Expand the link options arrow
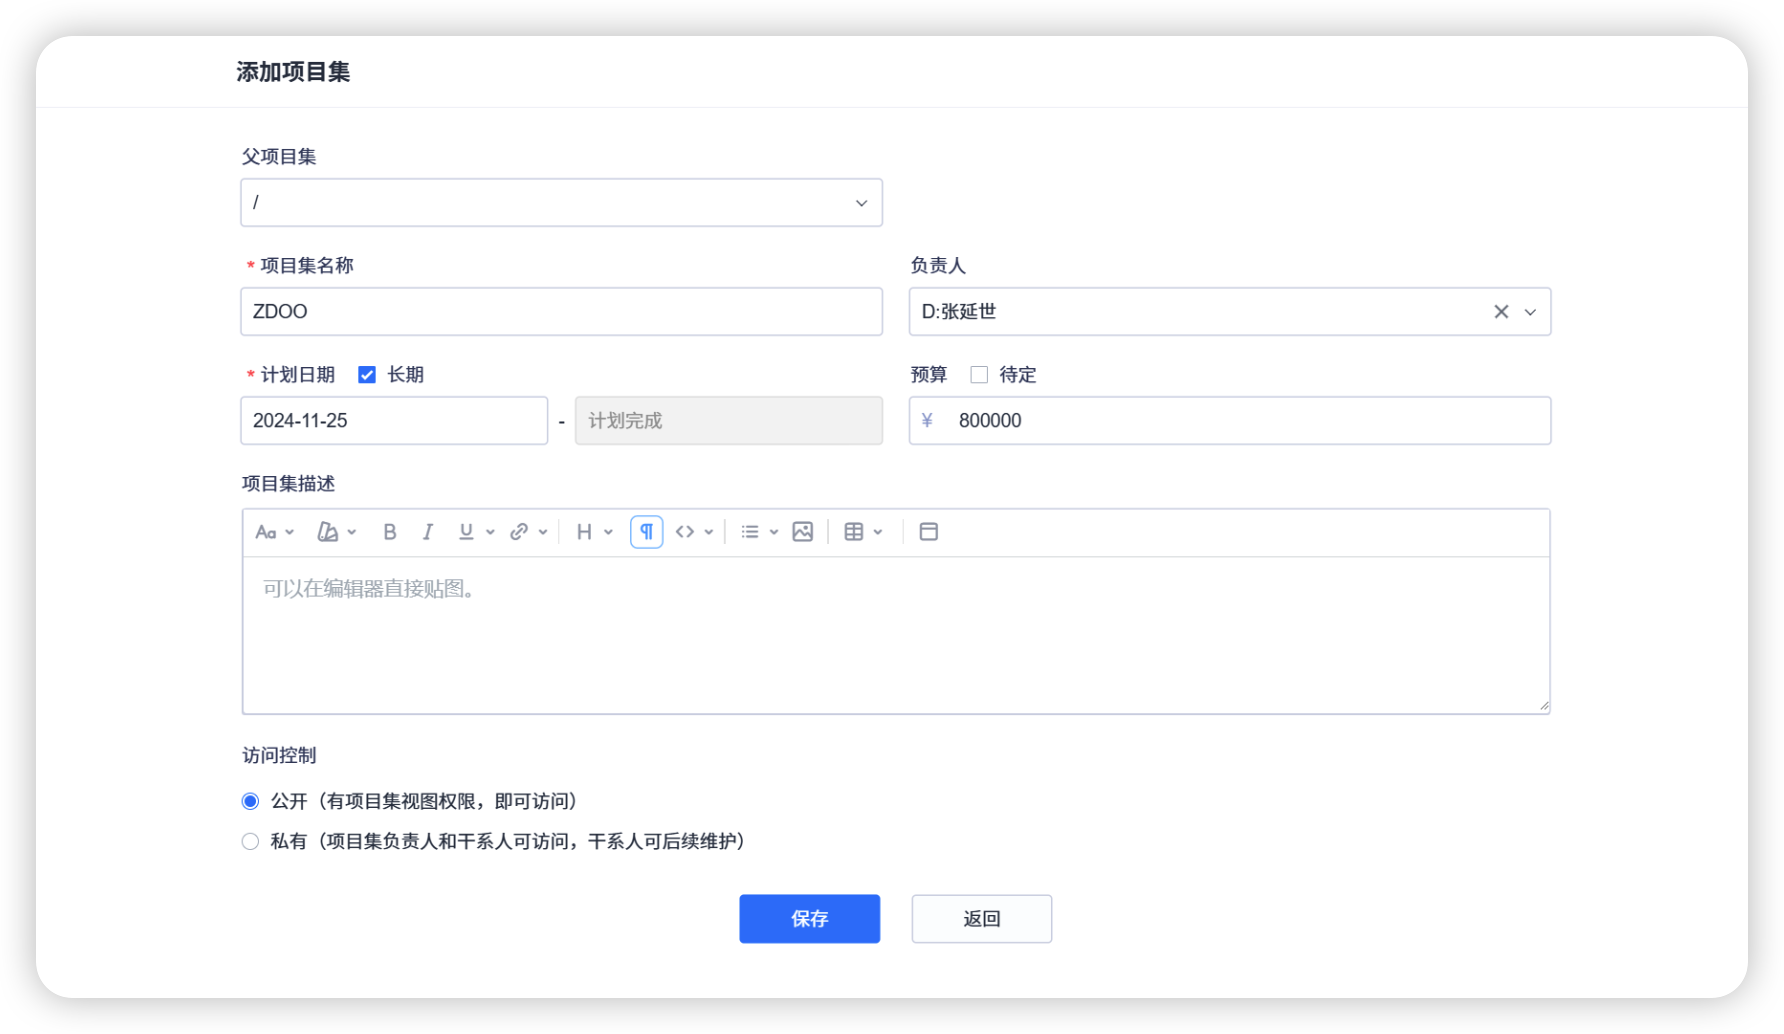The image size is (1784, 1034). (543, 532)
